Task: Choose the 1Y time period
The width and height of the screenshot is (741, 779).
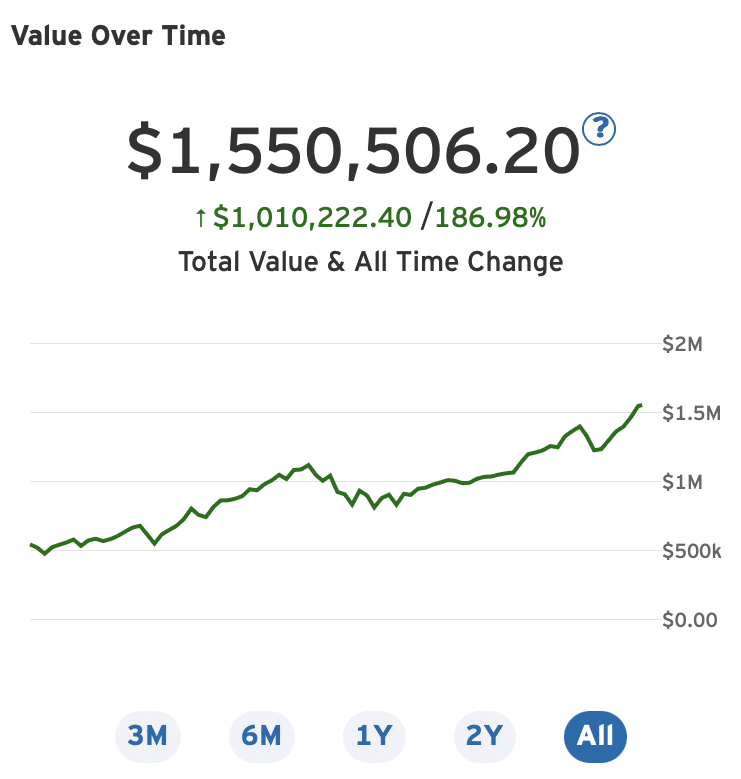Action: (x=374, y=736)
